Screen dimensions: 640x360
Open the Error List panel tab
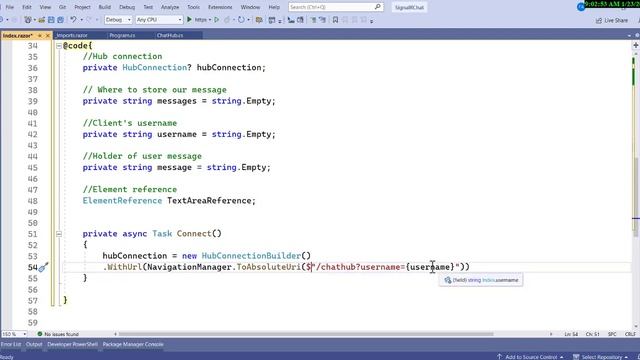click(x=11, y=344)
